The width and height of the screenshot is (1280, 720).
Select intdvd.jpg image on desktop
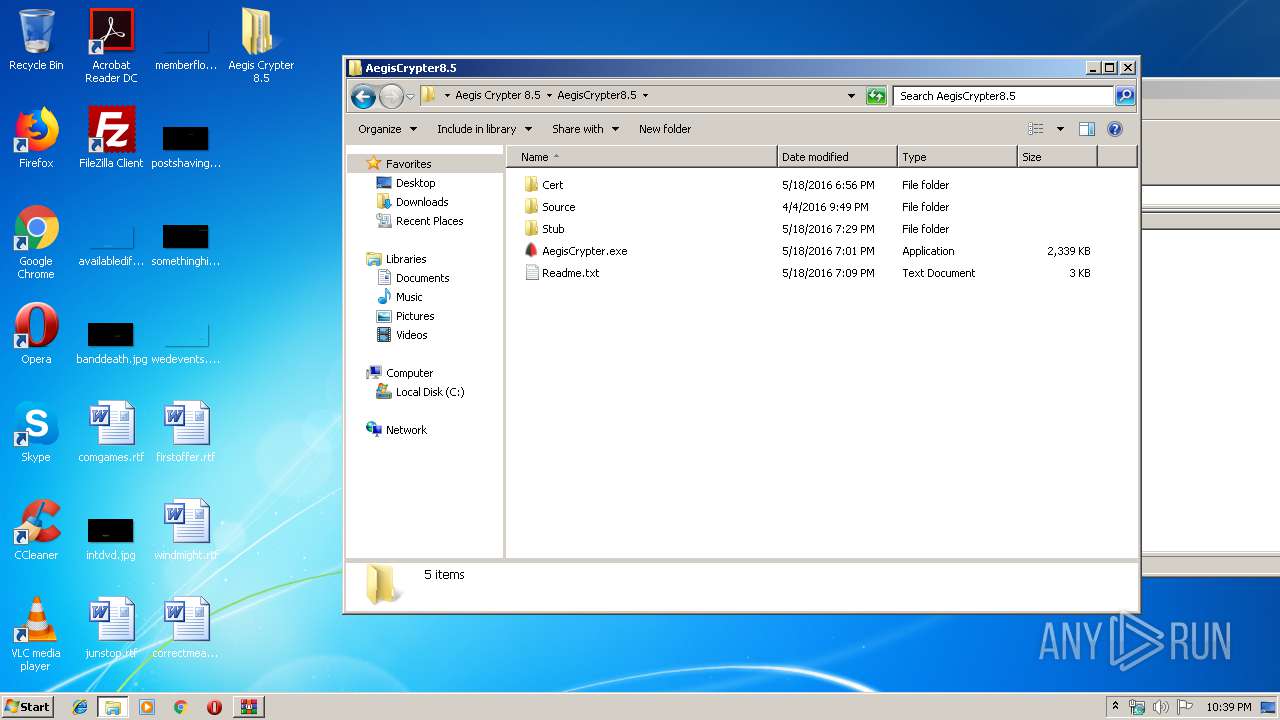click(111, 538)
